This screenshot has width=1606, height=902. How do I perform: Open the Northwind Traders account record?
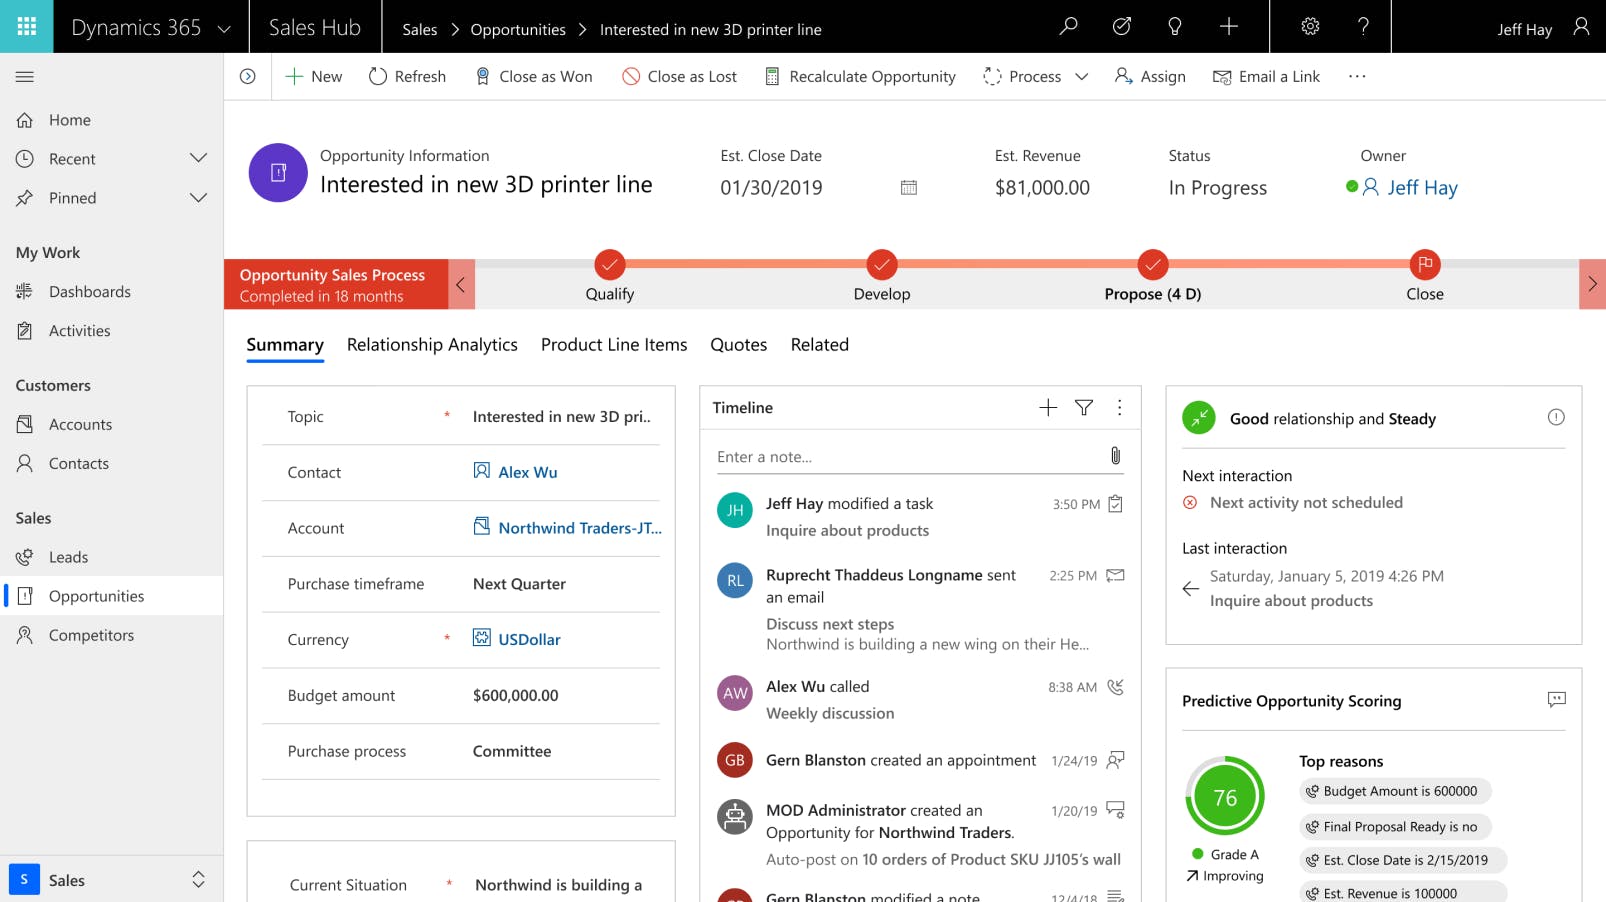(577, 528)
